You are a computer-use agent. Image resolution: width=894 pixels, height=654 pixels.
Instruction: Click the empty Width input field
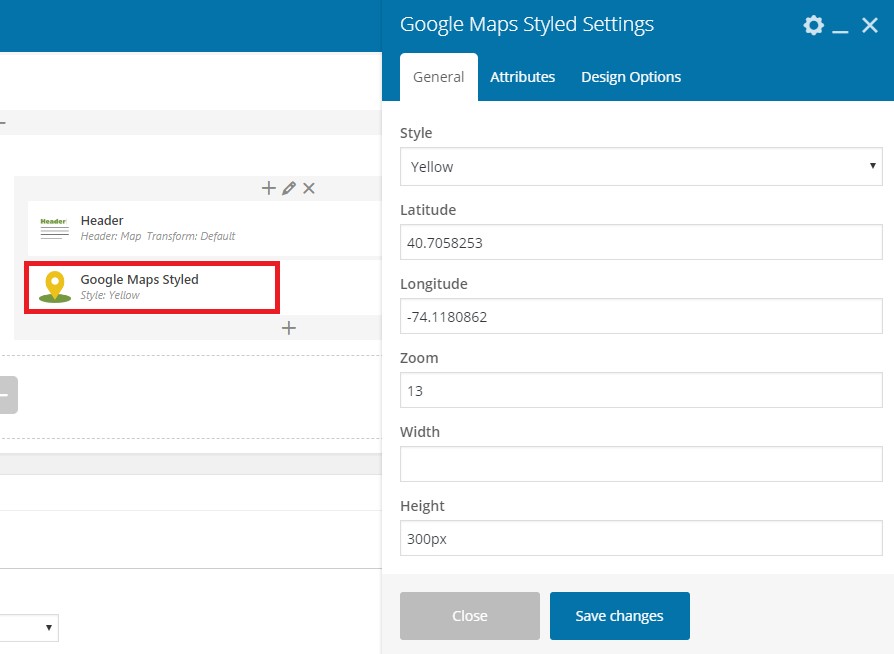(641, 464)
